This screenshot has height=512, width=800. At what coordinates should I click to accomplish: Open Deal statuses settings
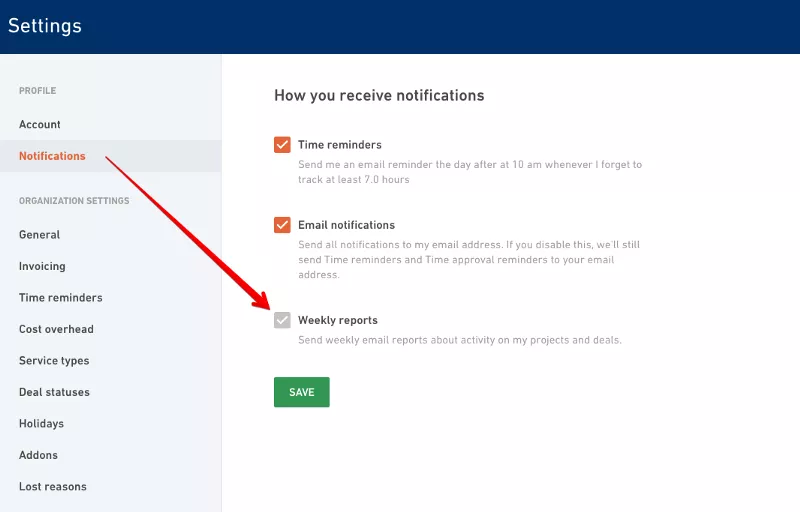[54, 392]
